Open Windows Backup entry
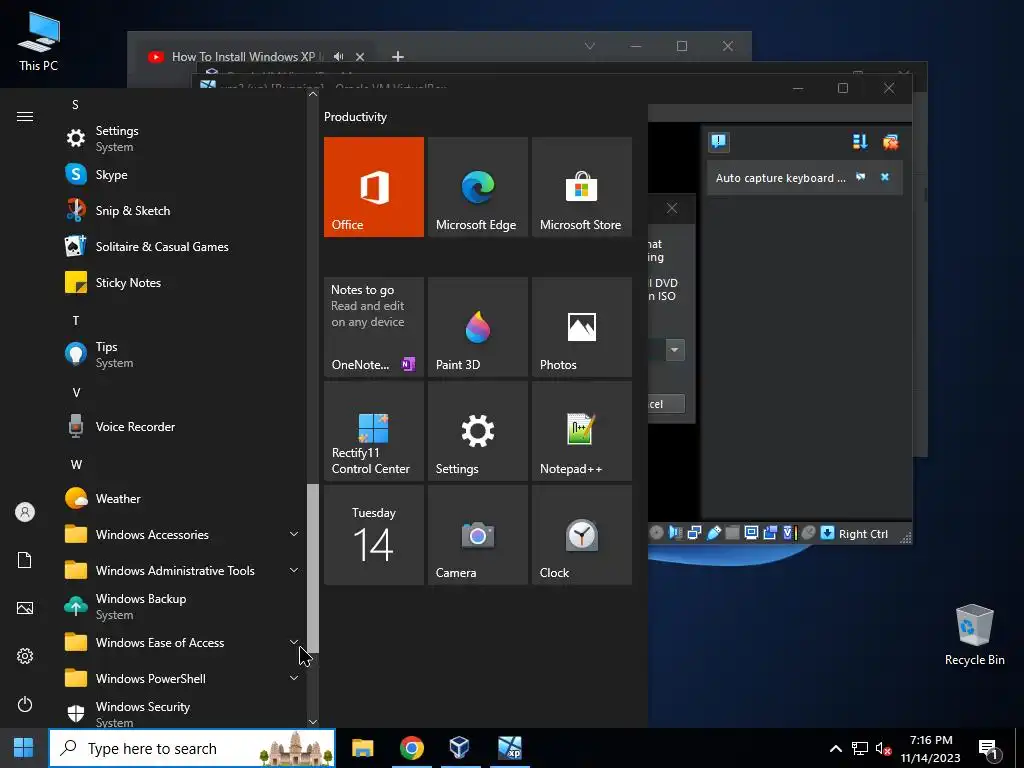Image resolution: width=1024 pixels, height=768 pixels. coord(183,606)
